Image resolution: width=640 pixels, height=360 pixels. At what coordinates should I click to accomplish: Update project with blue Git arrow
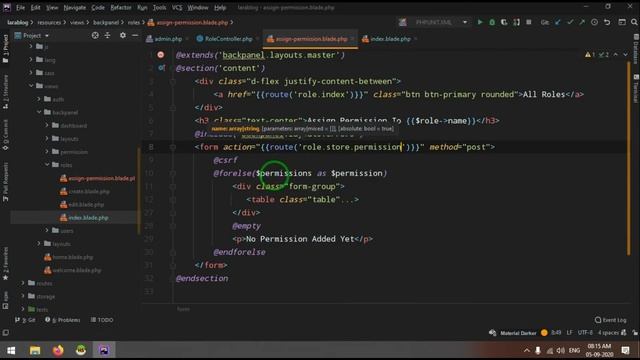pos(558,22)
